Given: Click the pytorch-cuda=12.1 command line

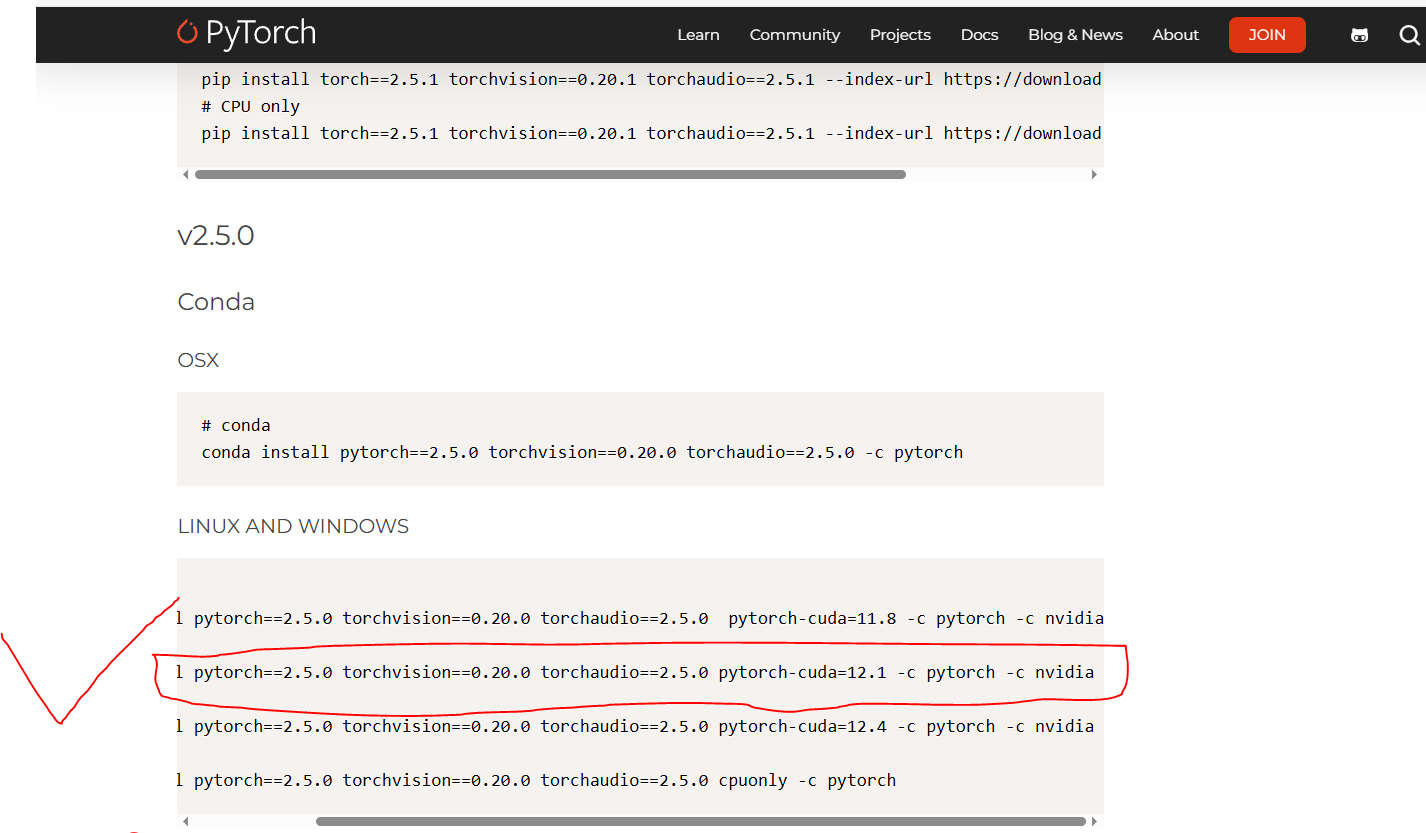Looking at the screenshot, I should click(x=635, y=672).
